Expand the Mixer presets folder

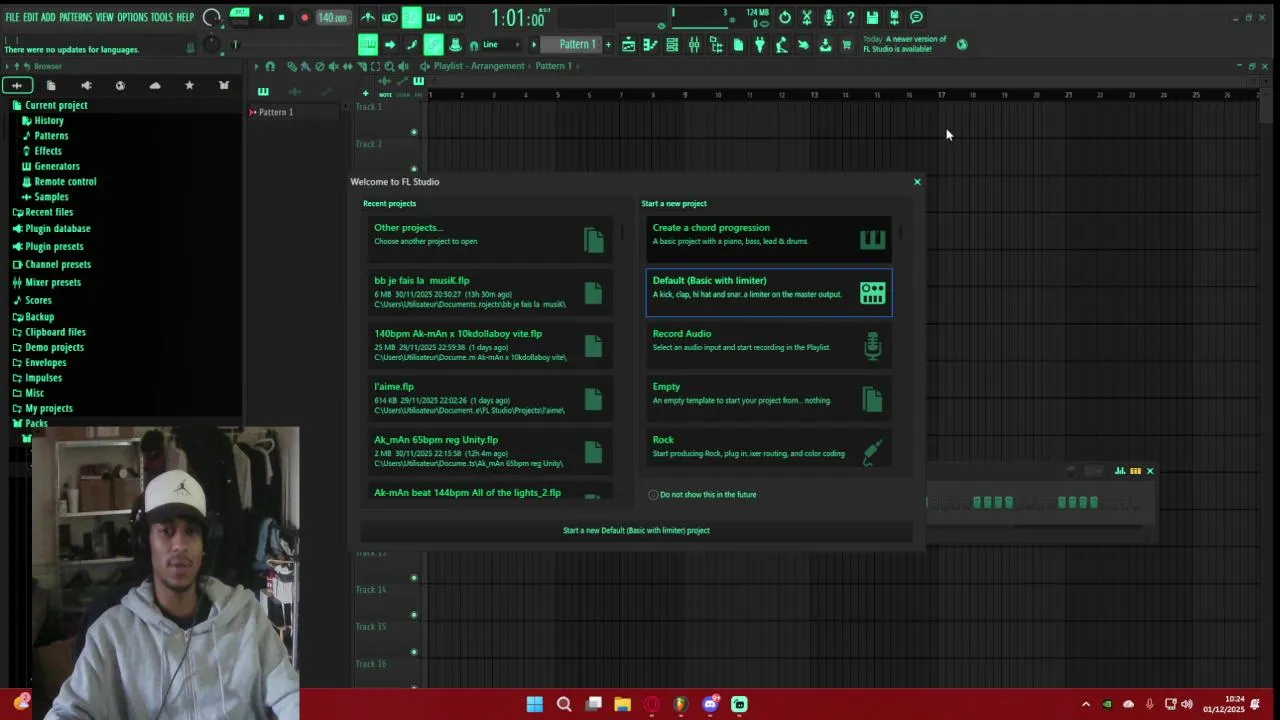click(53, 282)
